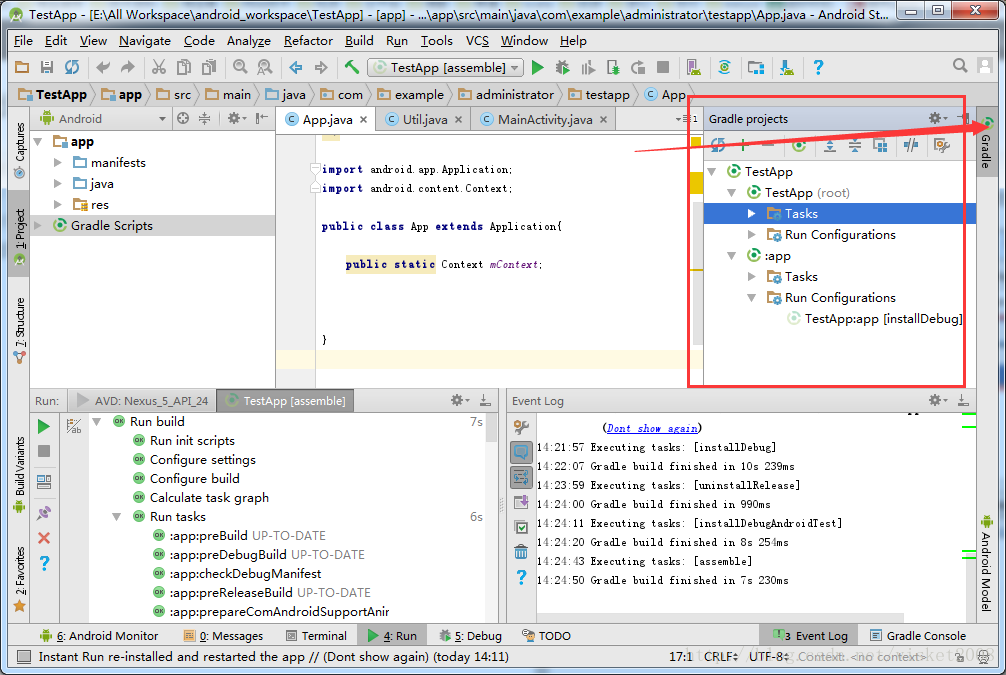Click the Stop square icon in main toolbar

[x=663, y=67]
